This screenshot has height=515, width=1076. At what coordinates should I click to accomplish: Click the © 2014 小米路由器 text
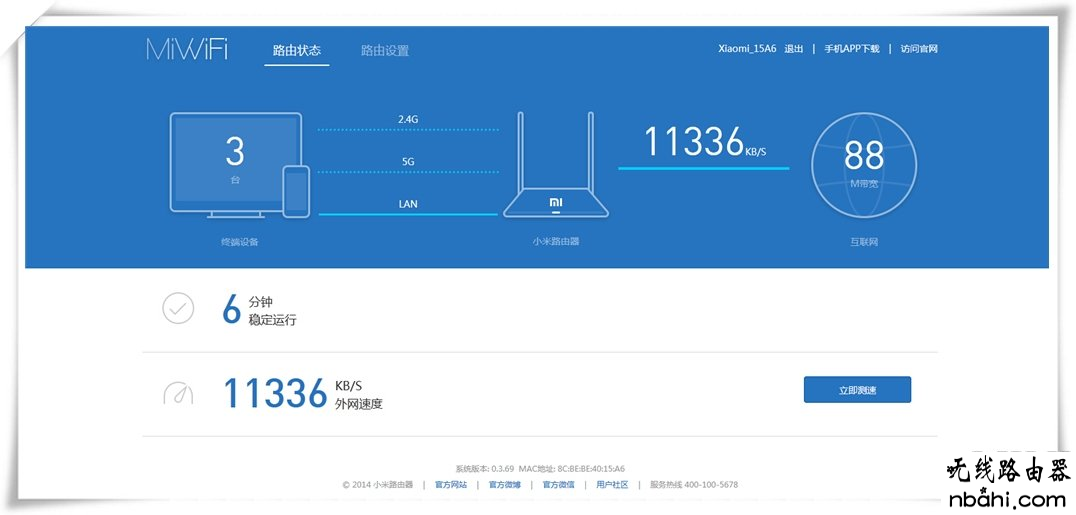click(x=377, y=485)
